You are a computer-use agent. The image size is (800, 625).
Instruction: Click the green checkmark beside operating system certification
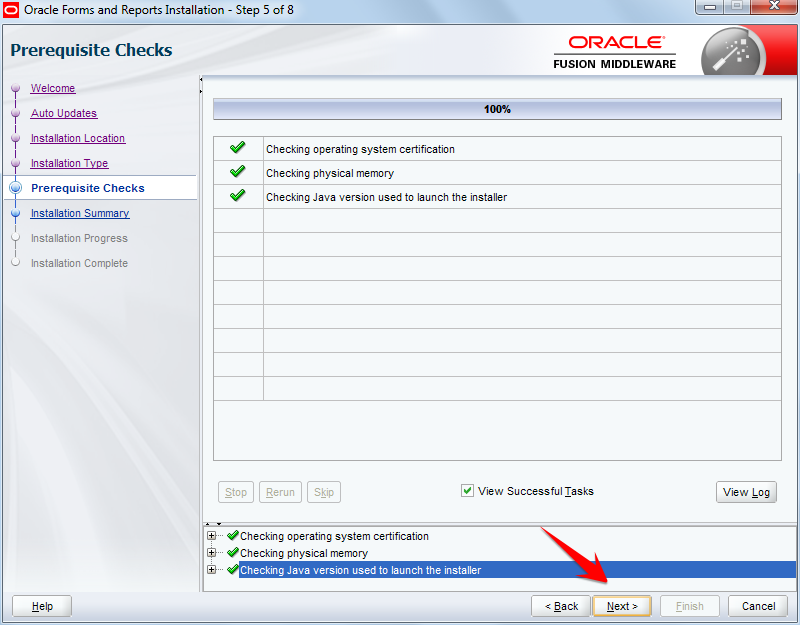pos(237,147)
